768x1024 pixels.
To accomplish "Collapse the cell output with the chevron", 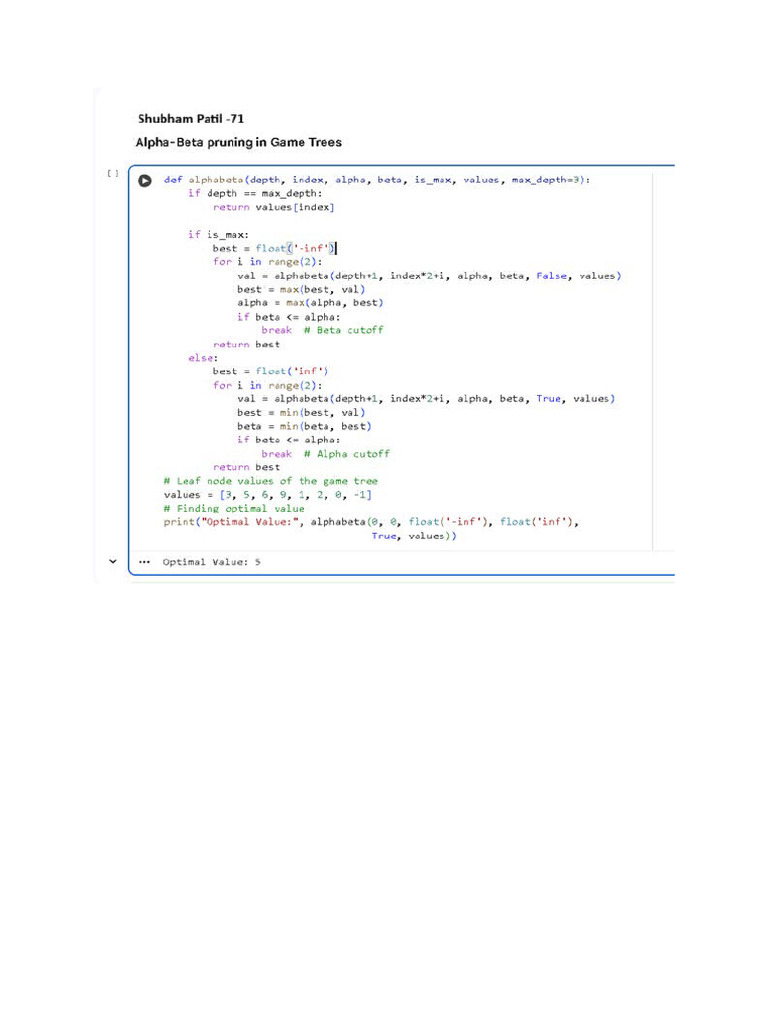I will coord(112,561).
